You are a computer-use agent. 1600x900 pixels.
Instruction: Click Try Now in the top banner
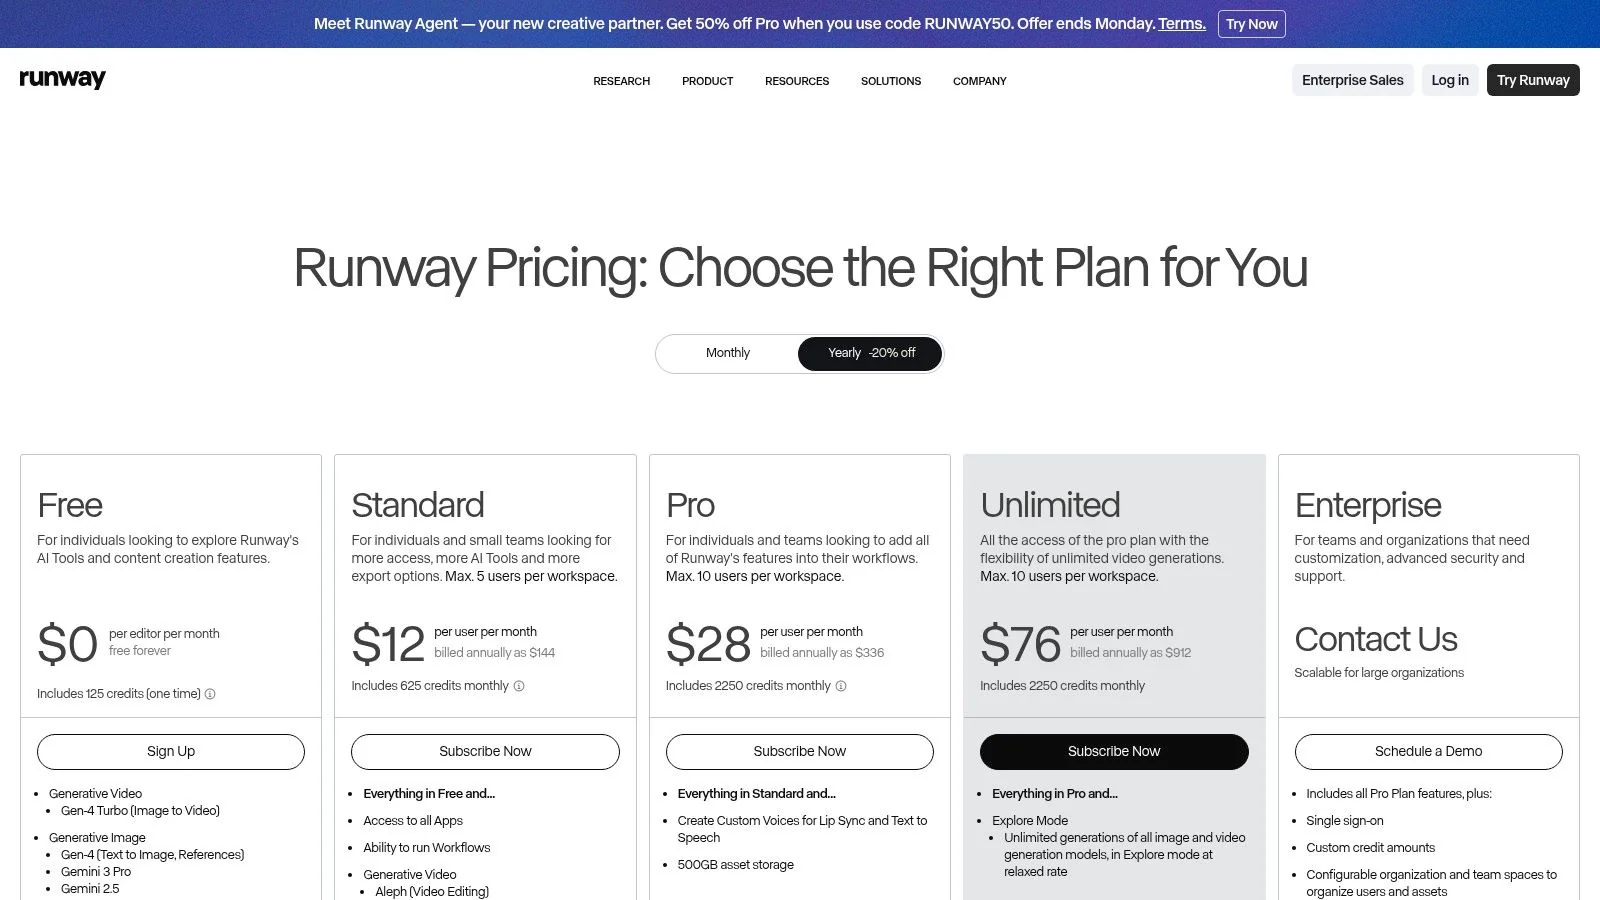pyautogui.click(x=1252, y=24)
